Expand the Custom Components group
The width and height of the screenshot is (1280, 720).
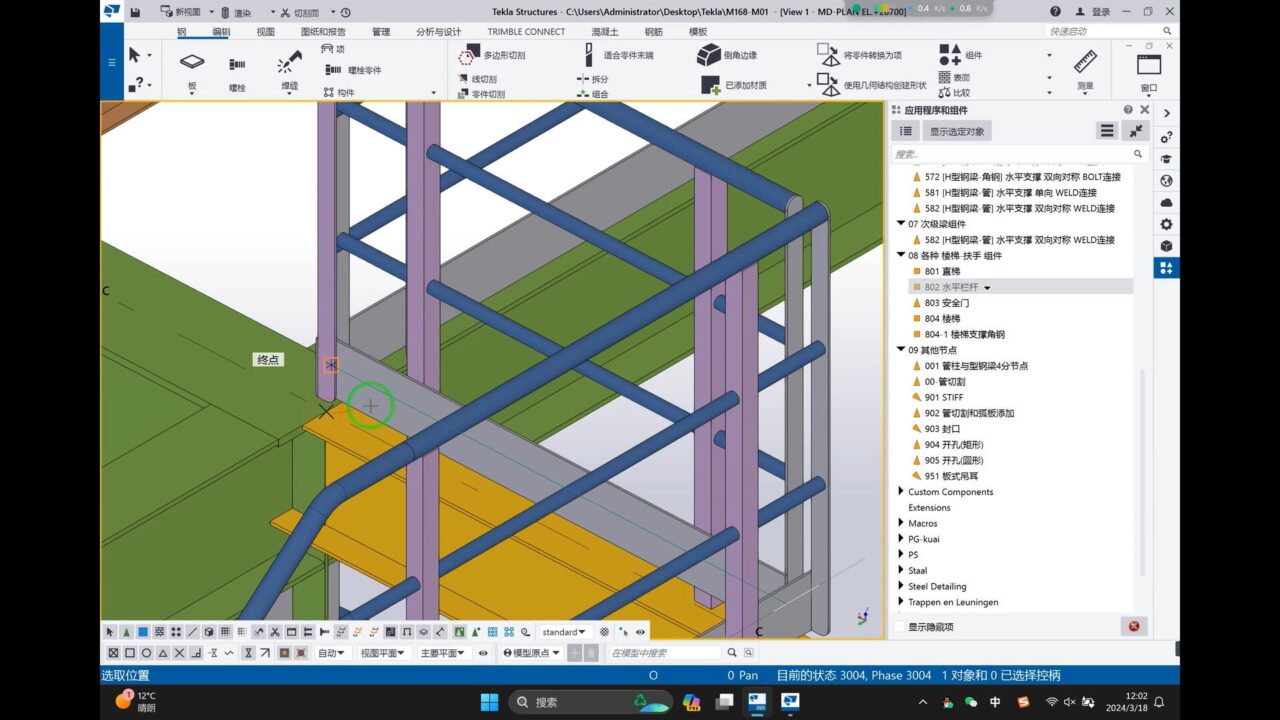(900, 492)
